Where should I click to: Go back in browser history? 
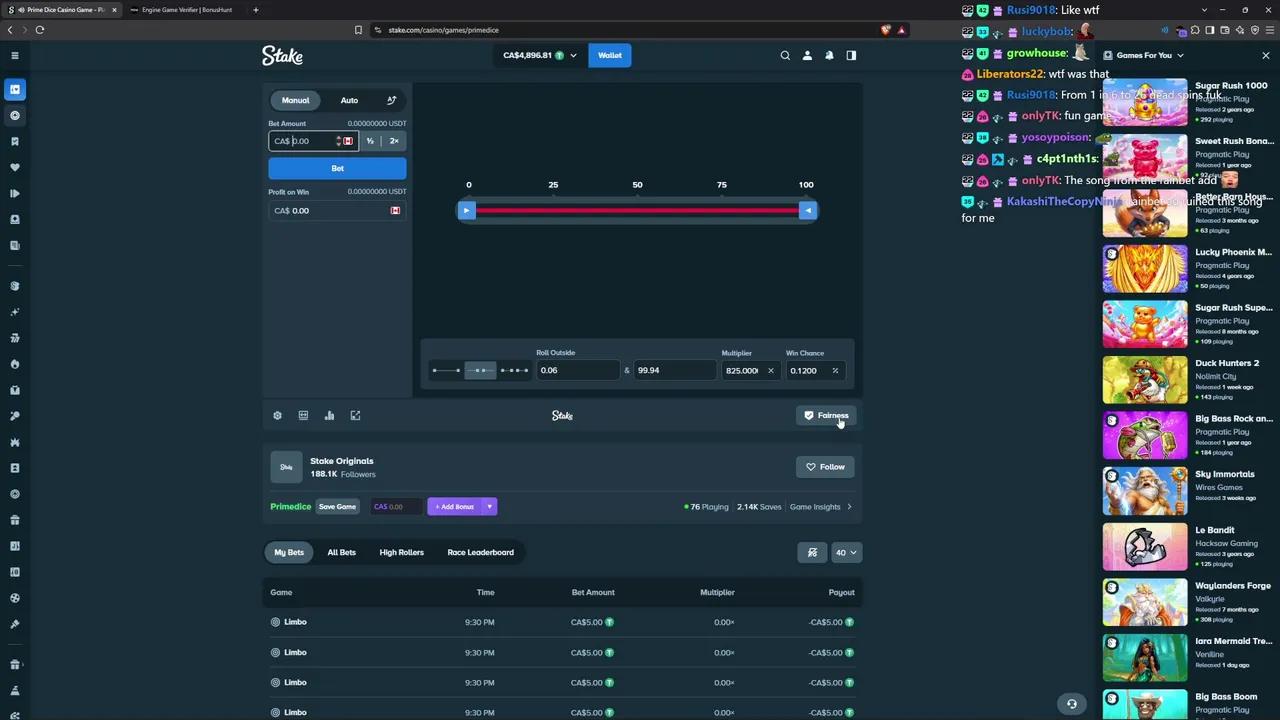pyautogui.click(x=10, y=30)
